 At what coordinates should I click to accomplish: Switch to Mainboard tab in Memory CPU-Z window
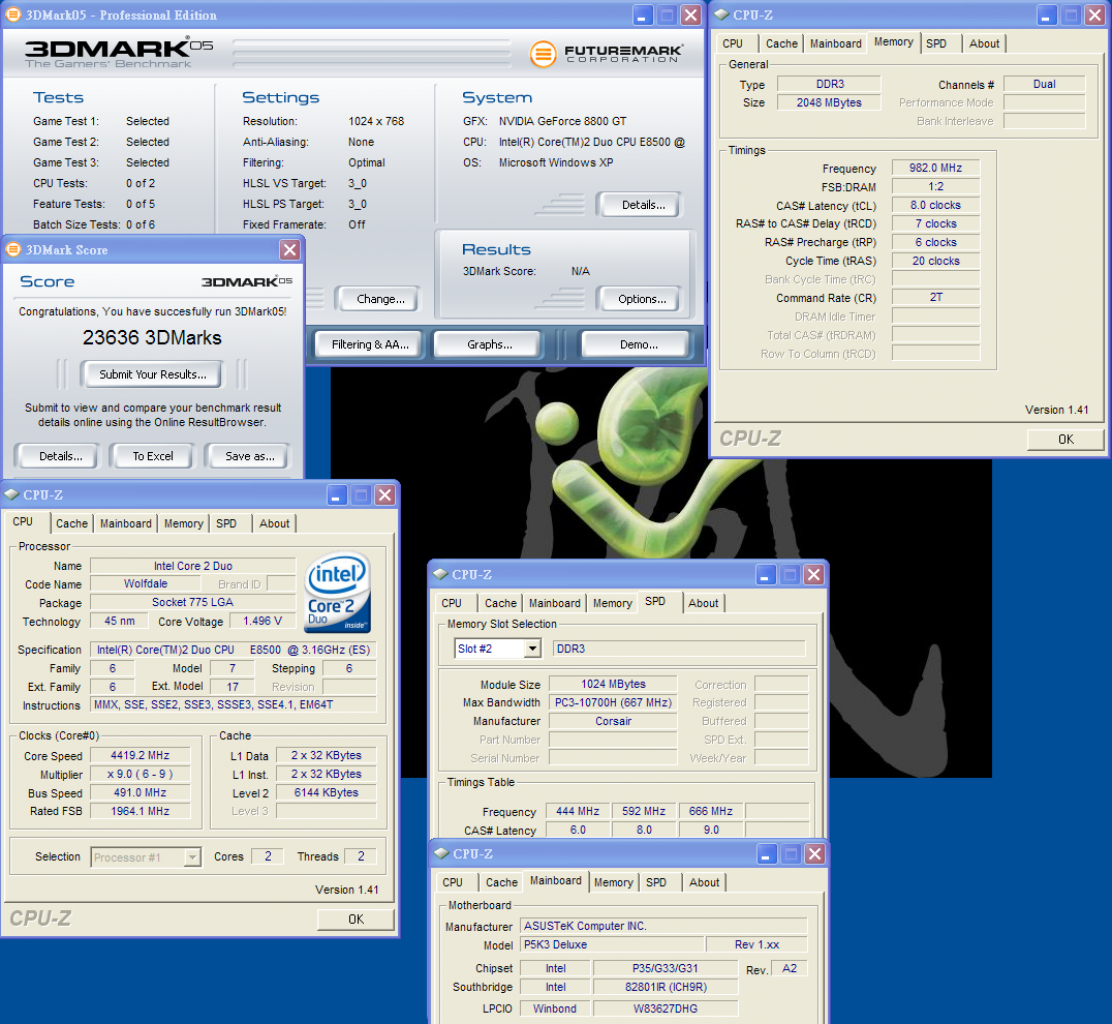click(x=835, y=44)
